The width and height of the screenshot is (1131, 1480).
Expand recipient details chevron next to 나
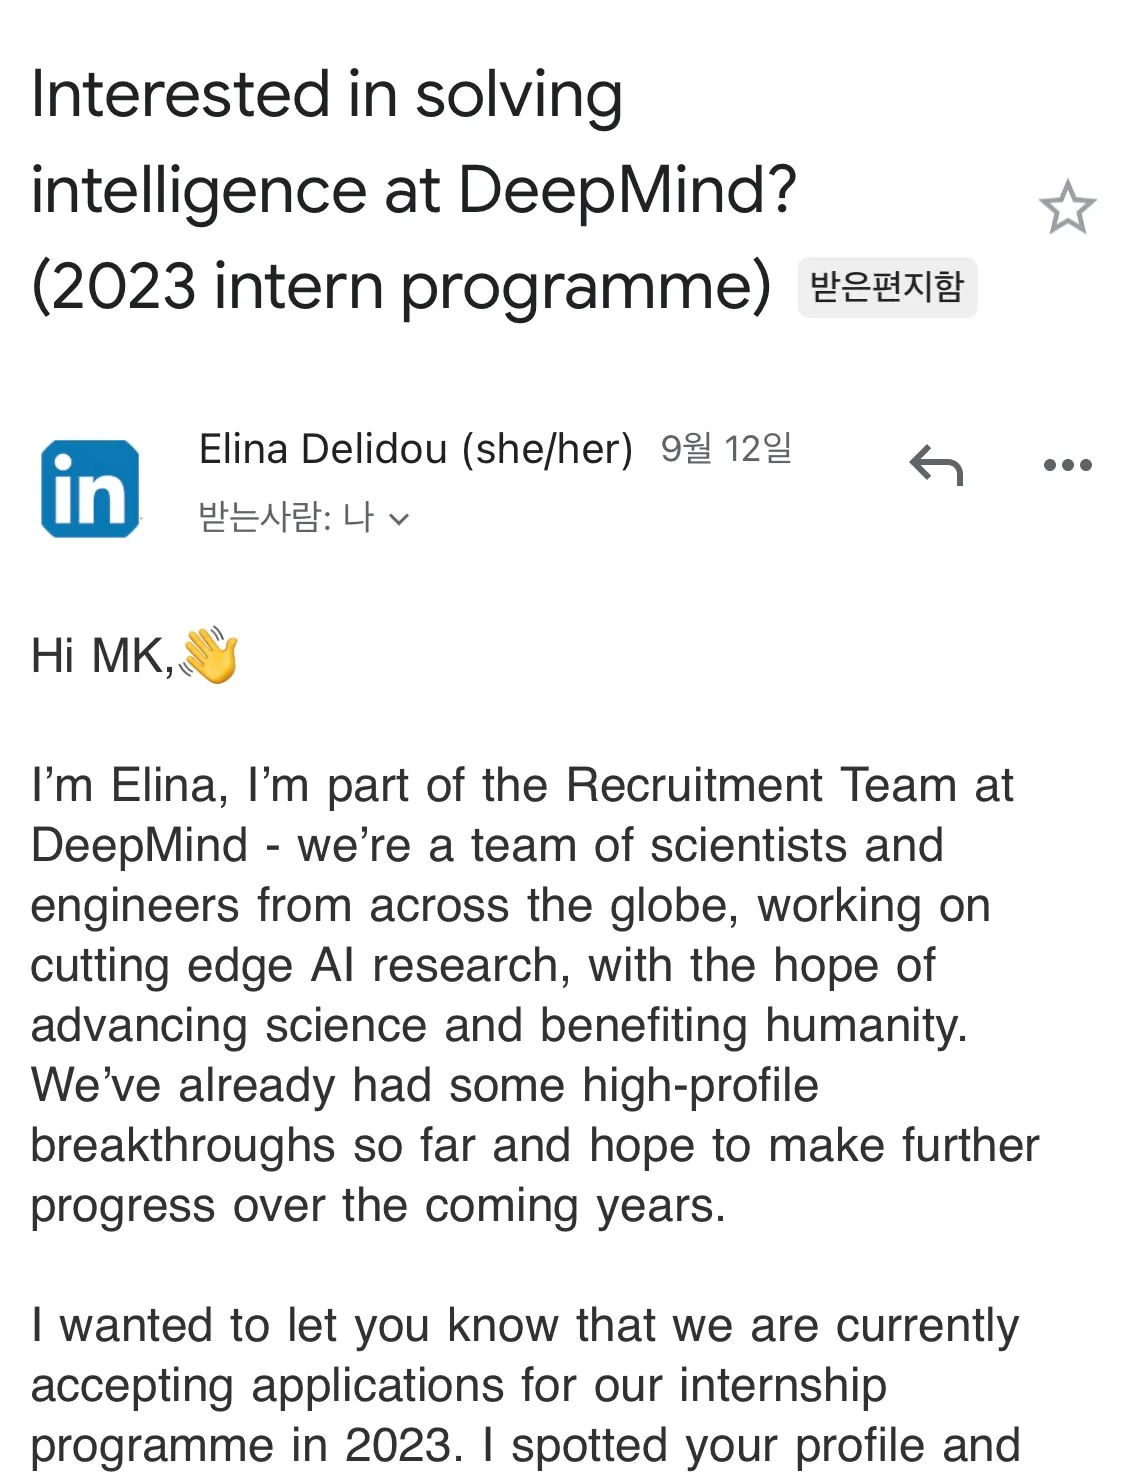[x=399, y=519]
